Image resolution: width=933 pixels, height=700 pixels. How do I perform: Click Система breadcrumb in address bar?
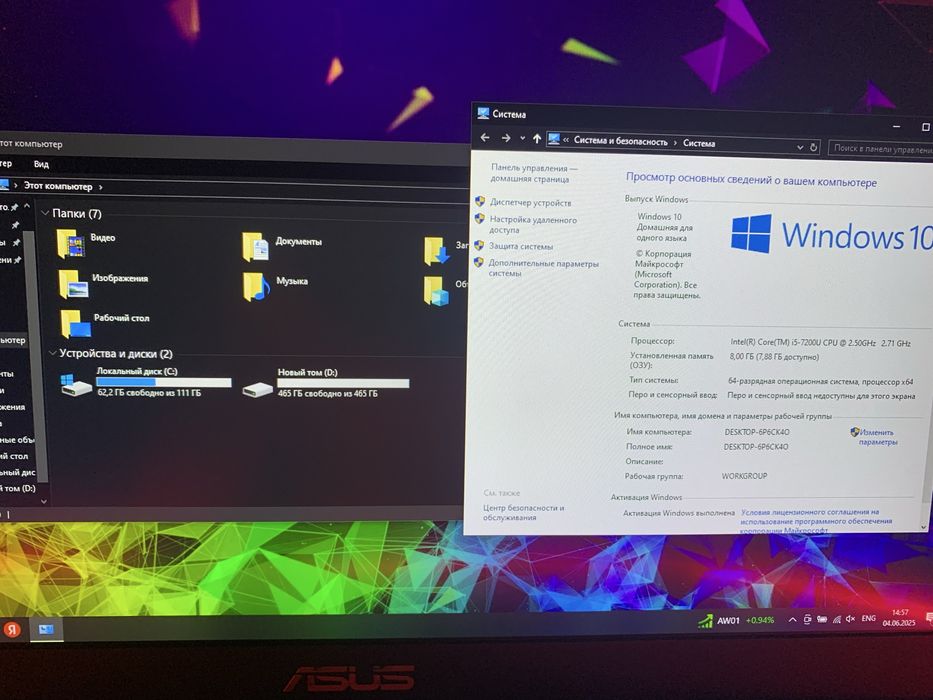tap(699, 143)
